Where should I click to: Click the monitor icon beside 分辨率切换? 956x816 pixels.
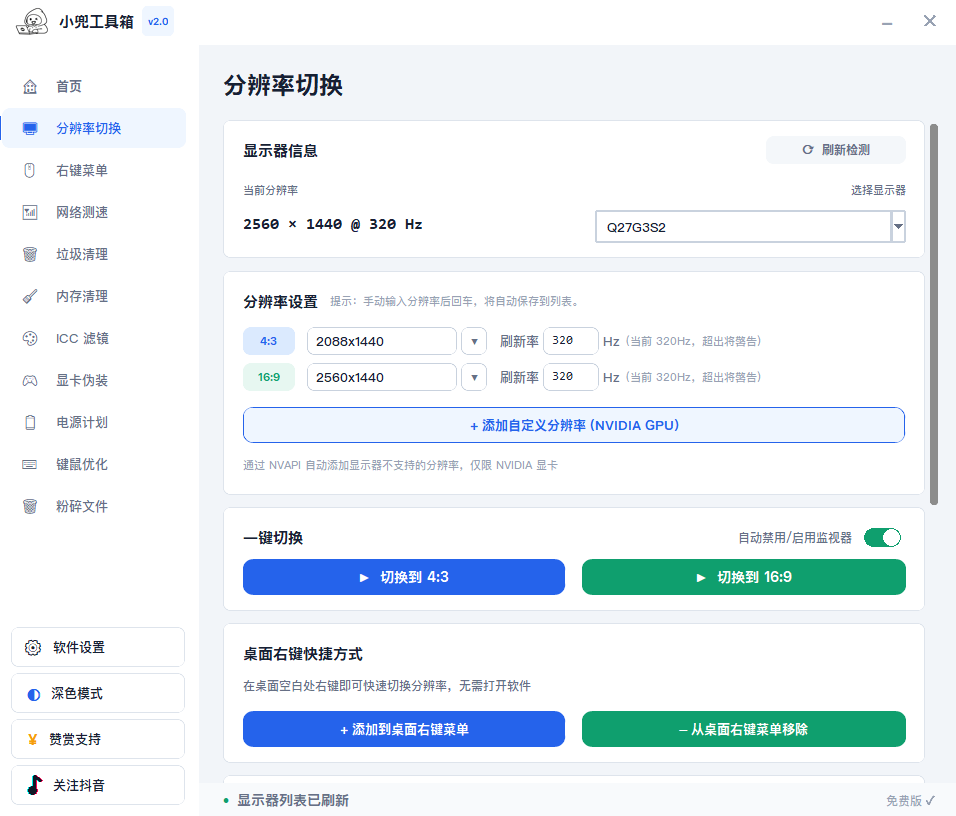(30, 129)
